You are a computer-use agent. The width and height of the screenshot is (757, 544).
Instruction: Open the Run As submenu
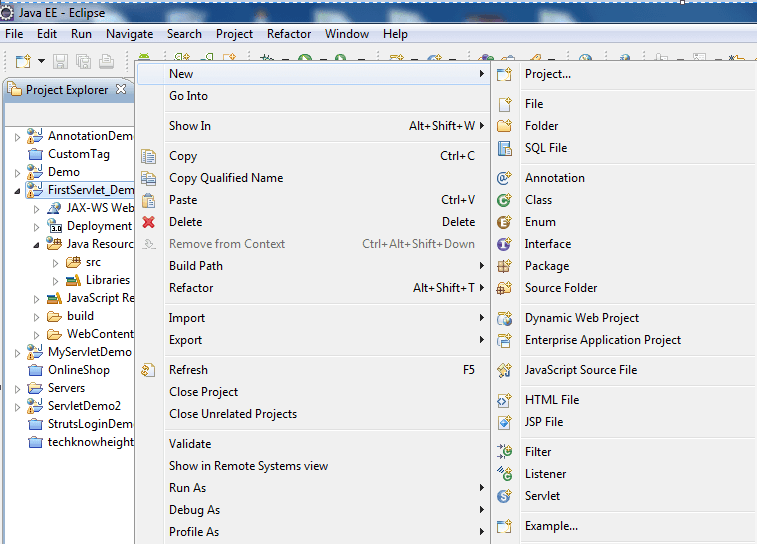[314, 488]
